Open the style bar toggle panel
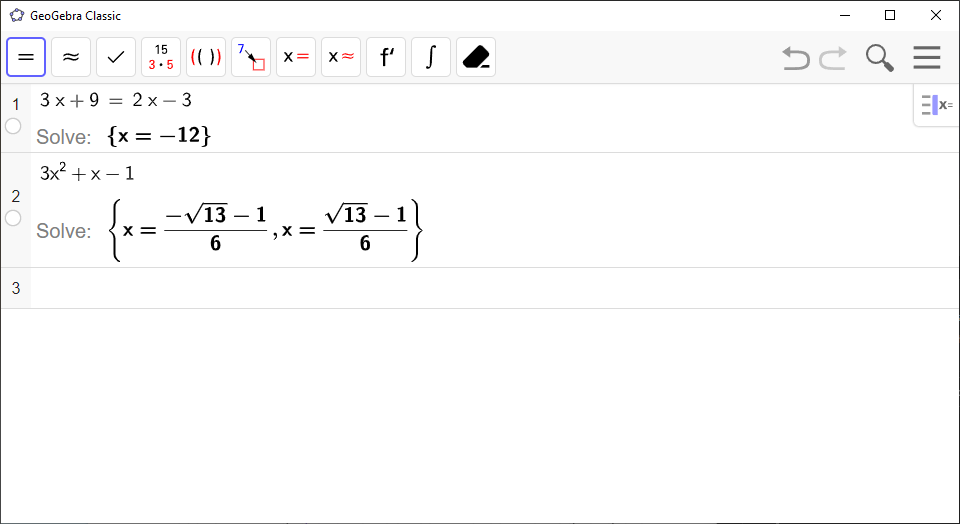The height and width of the screenshot is (524, 960). [x=937, y=105]
